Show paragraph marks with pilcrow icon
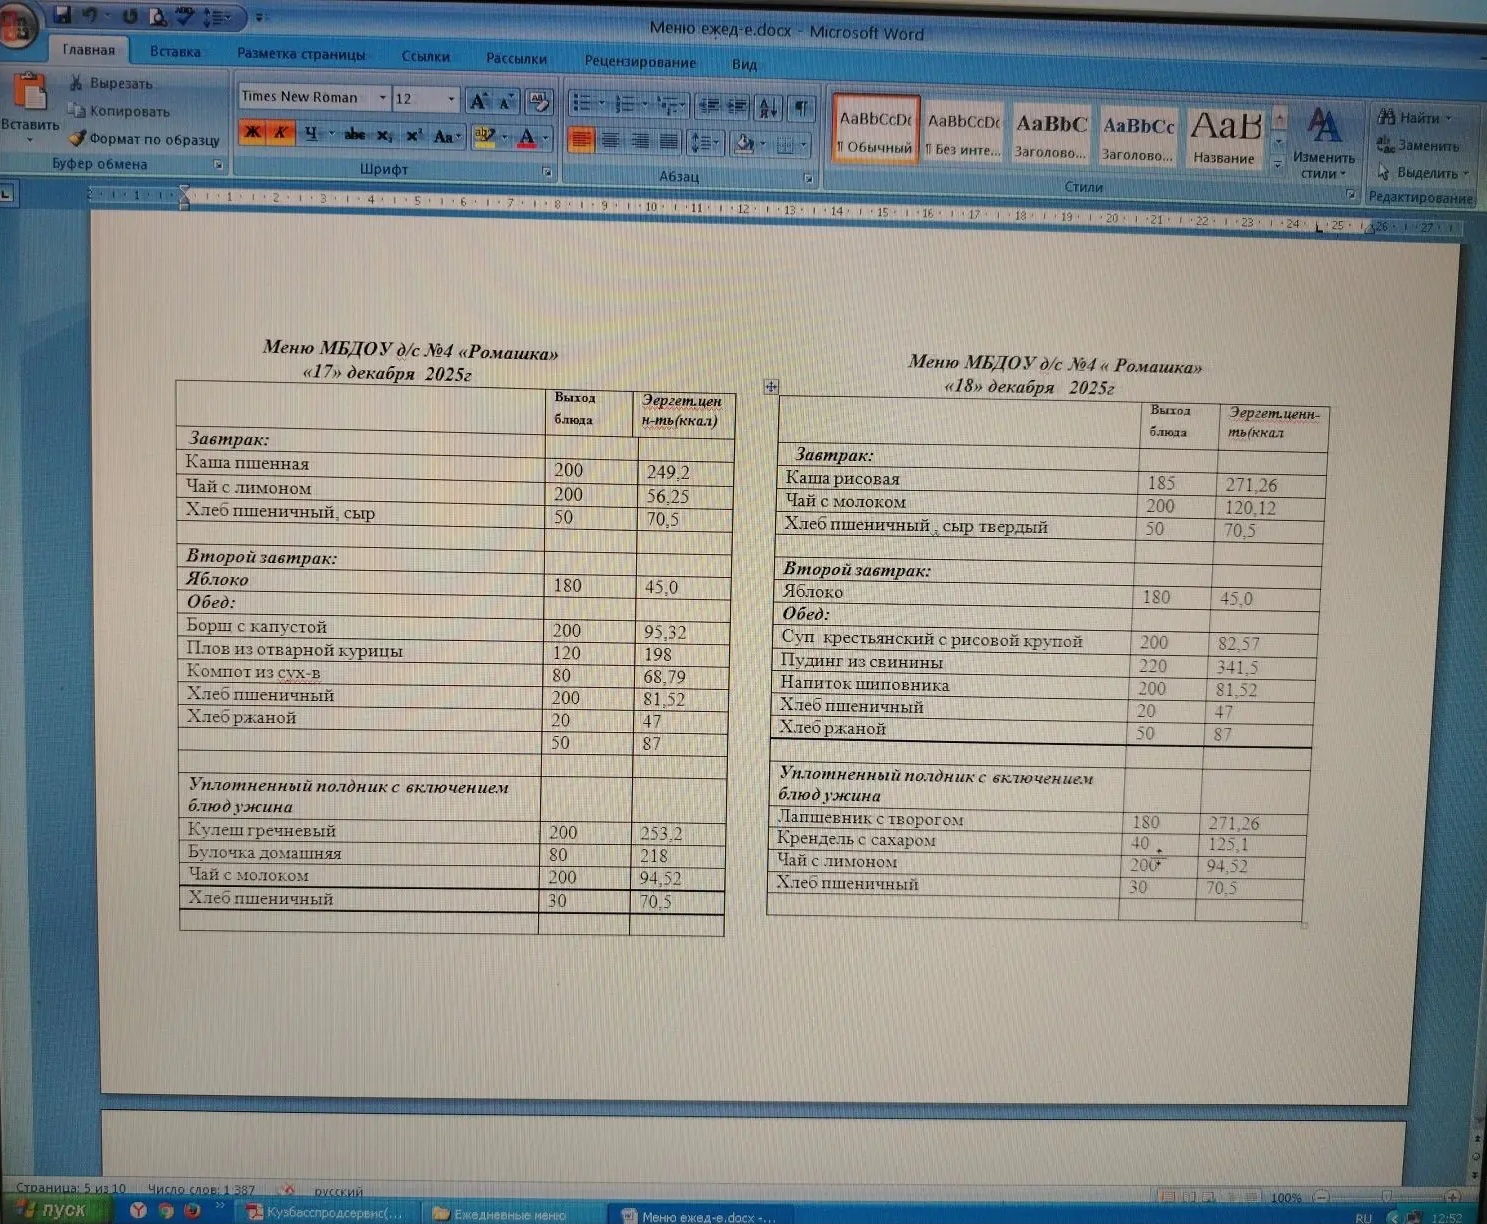1487x1224 pixels. (x=801, y=108)
